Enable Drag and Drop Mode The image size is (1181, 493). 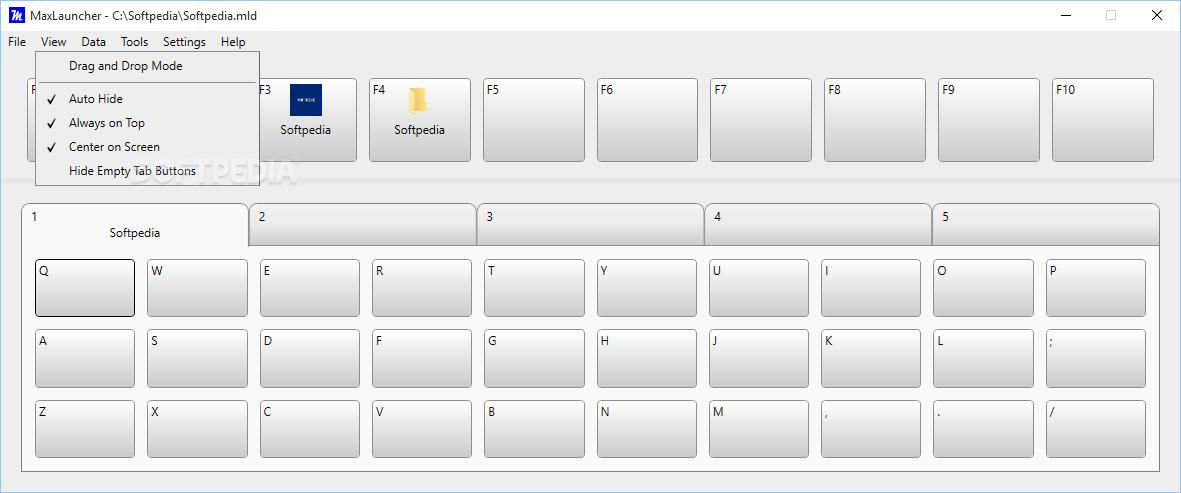[x=147, y=65]
